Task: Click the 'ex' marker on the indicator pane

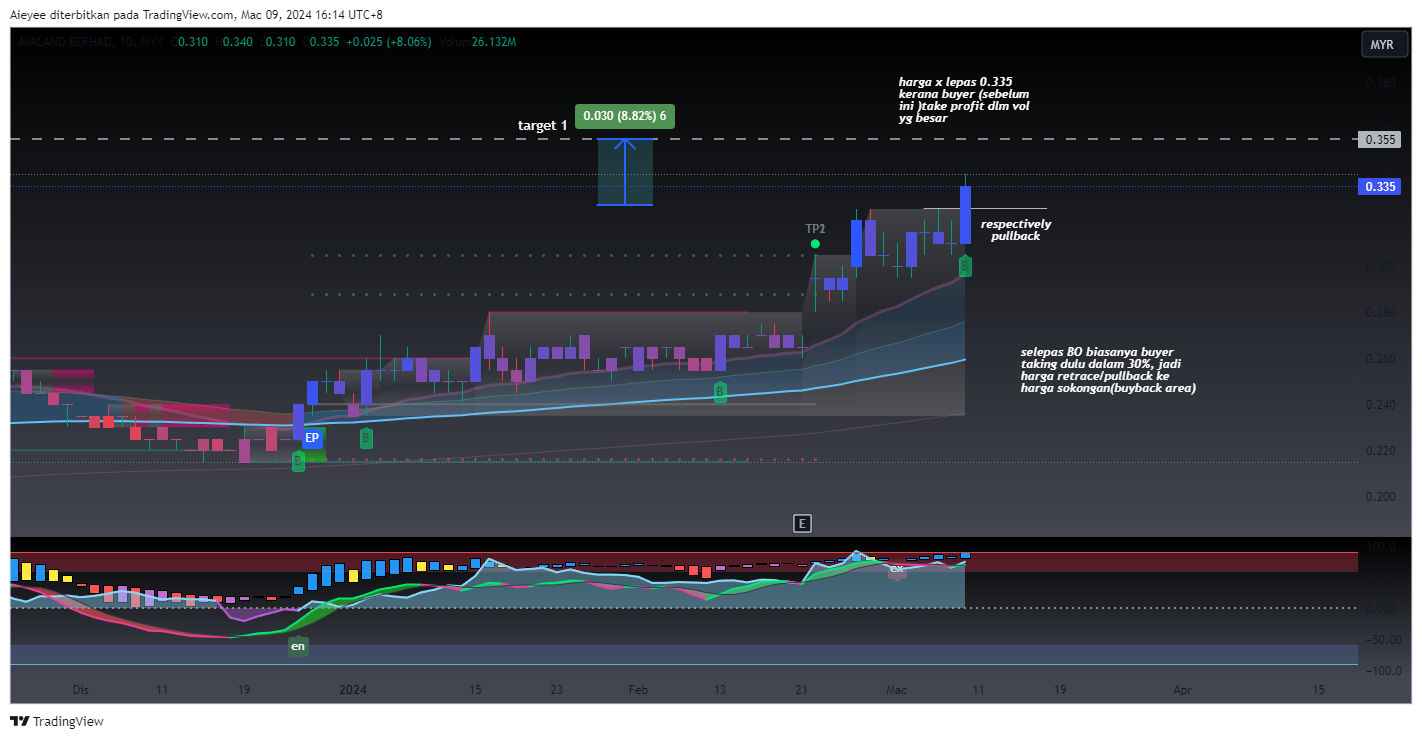Action: click(897, 569)
